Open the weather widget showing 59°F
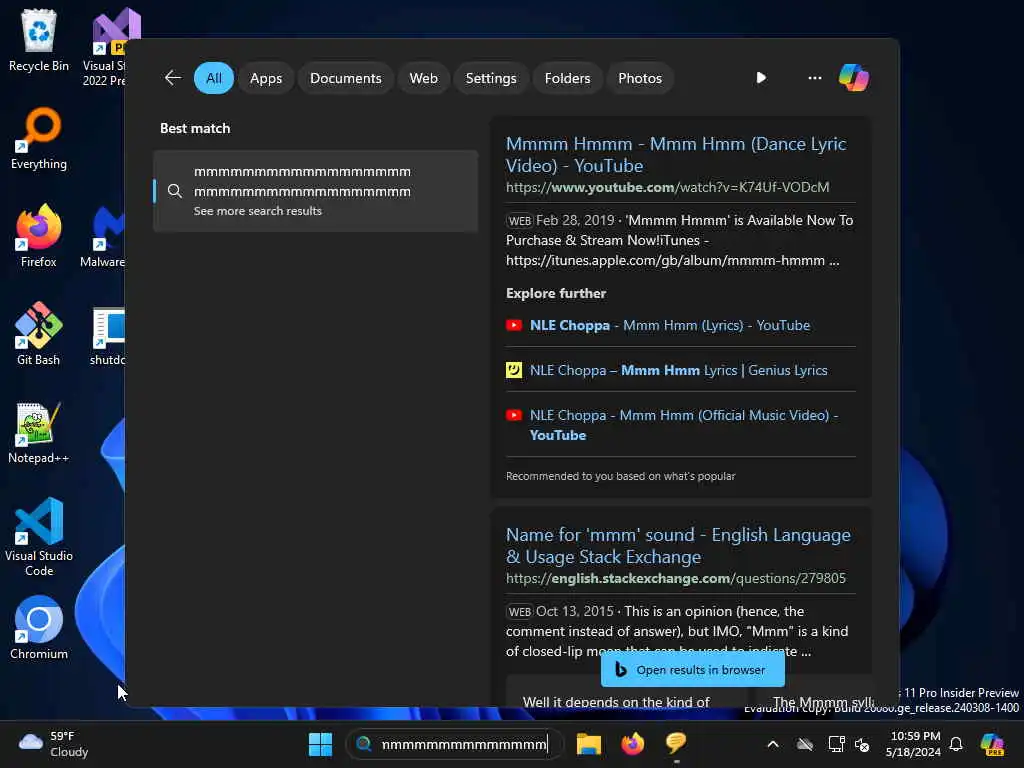 (x=54, y=744)
